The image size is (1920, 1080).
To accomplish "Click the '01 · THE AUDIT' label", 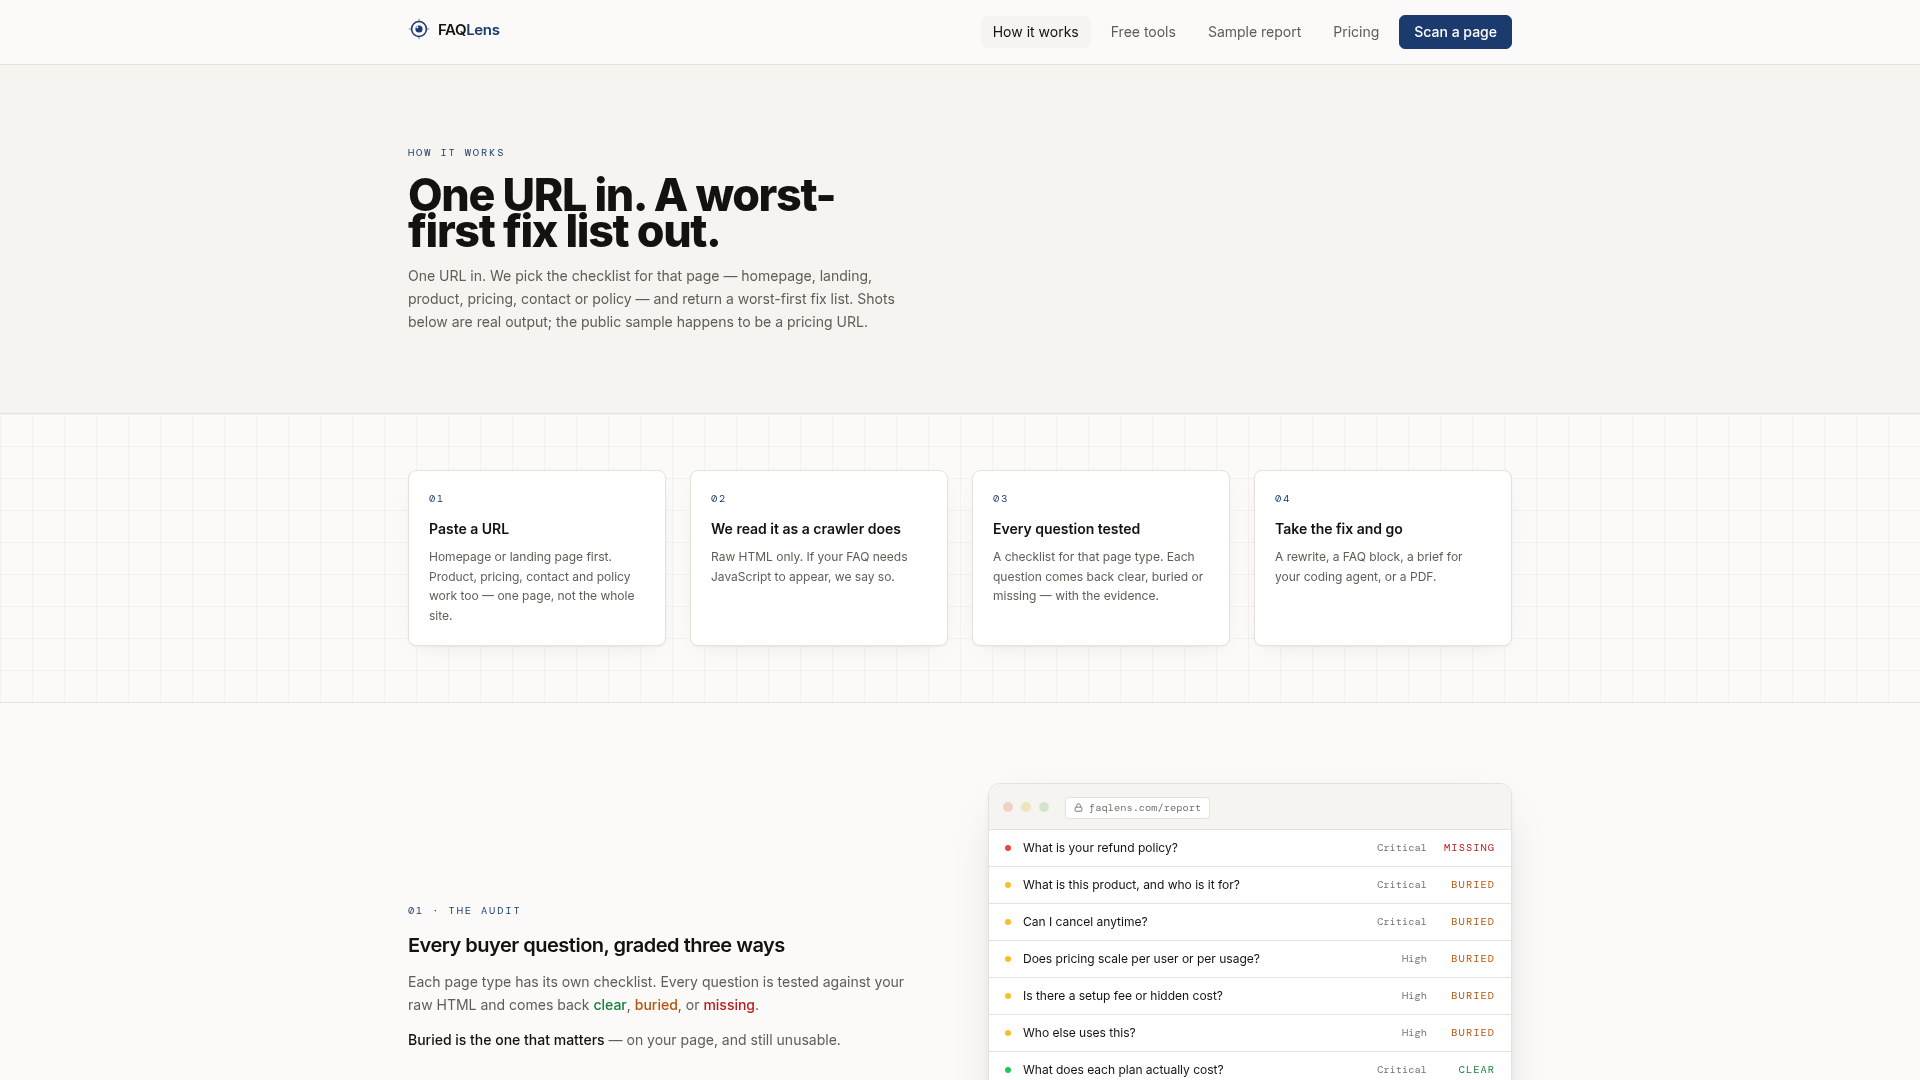I will point(464,911).
